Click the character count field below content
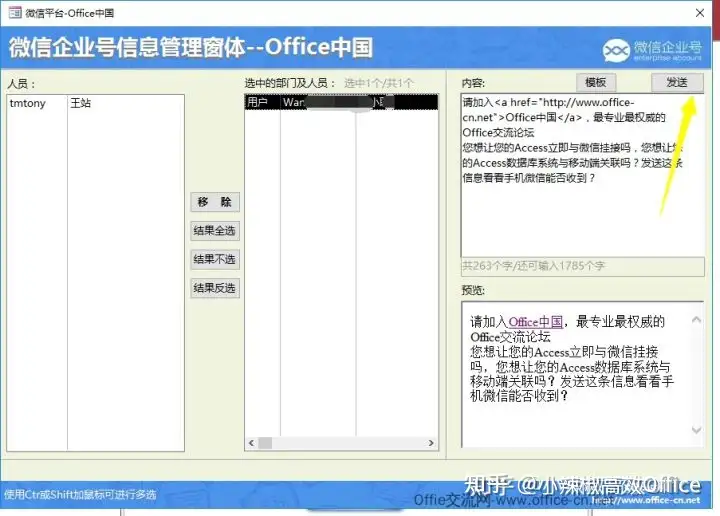This screenshot has height=516, width=720. (x=582, y=267)
